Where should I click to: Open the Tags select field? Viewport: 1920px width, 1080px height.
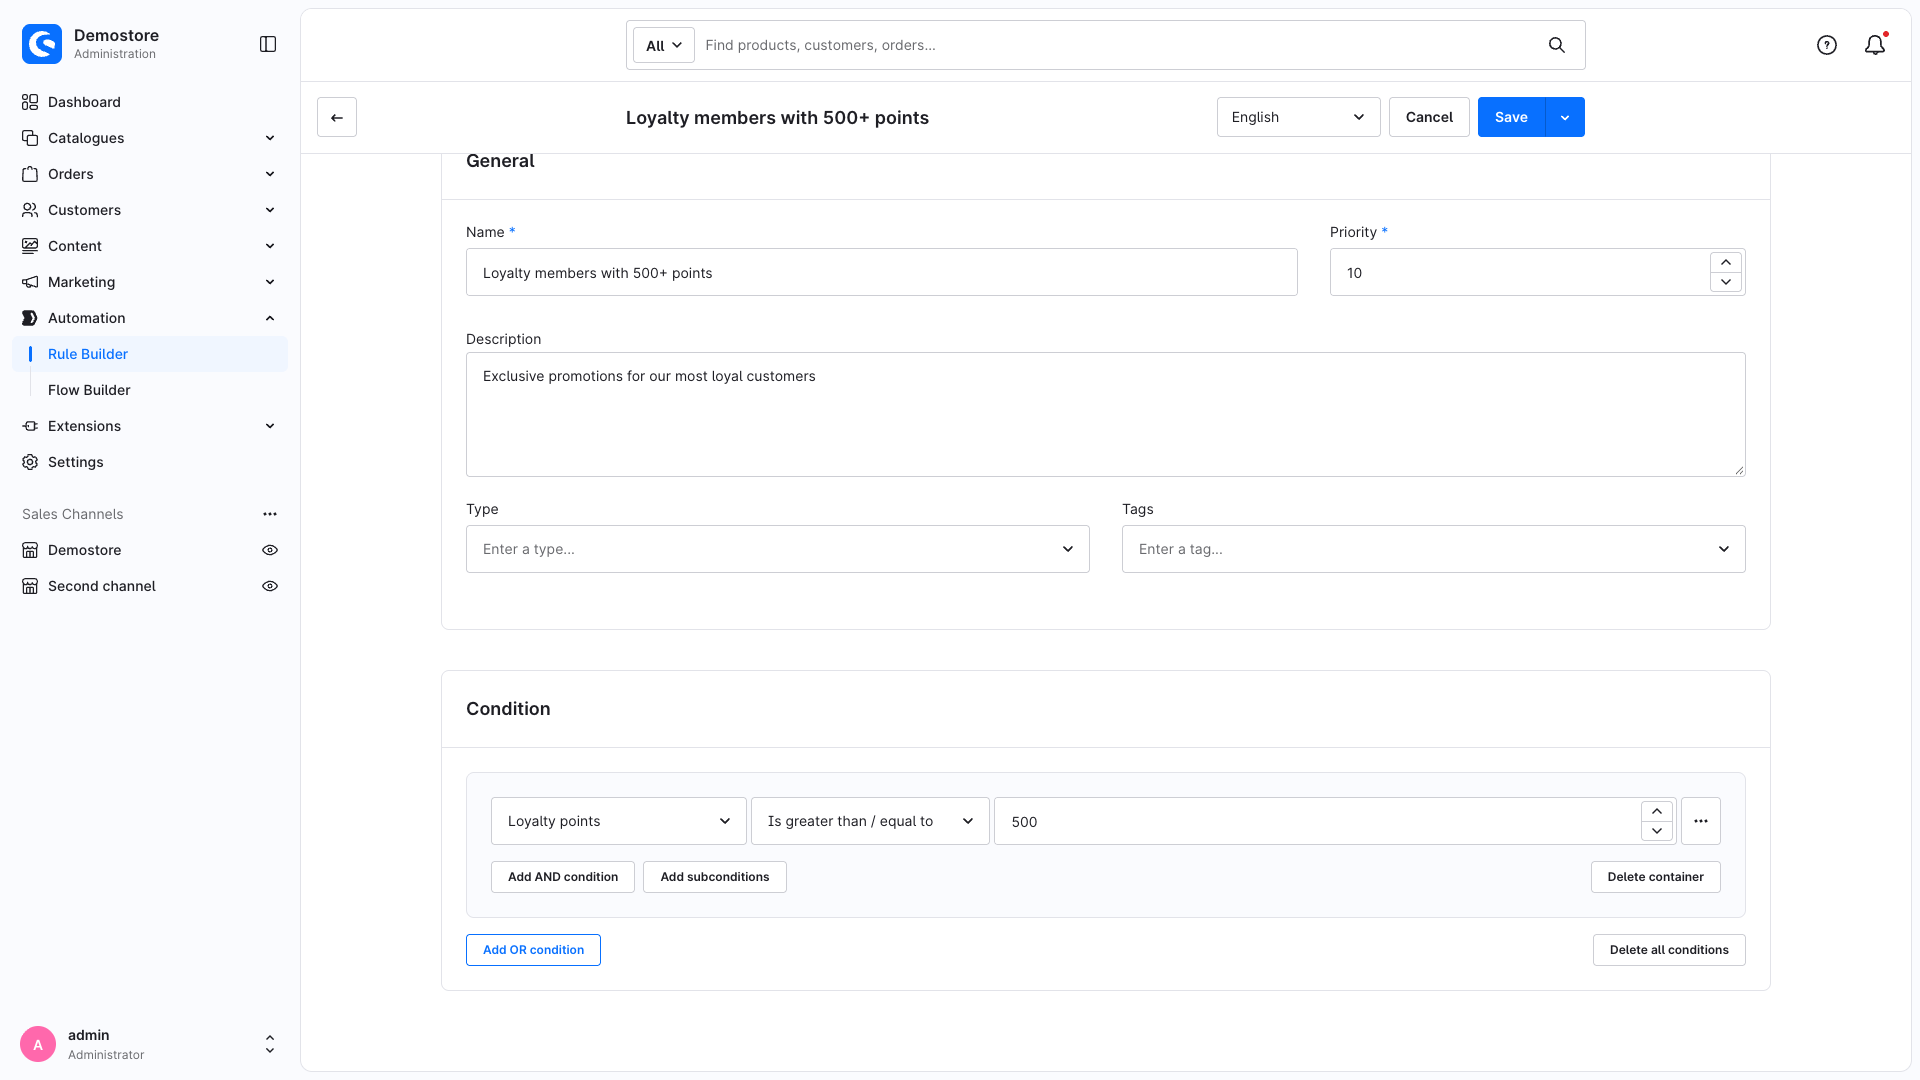point(1434,549)
